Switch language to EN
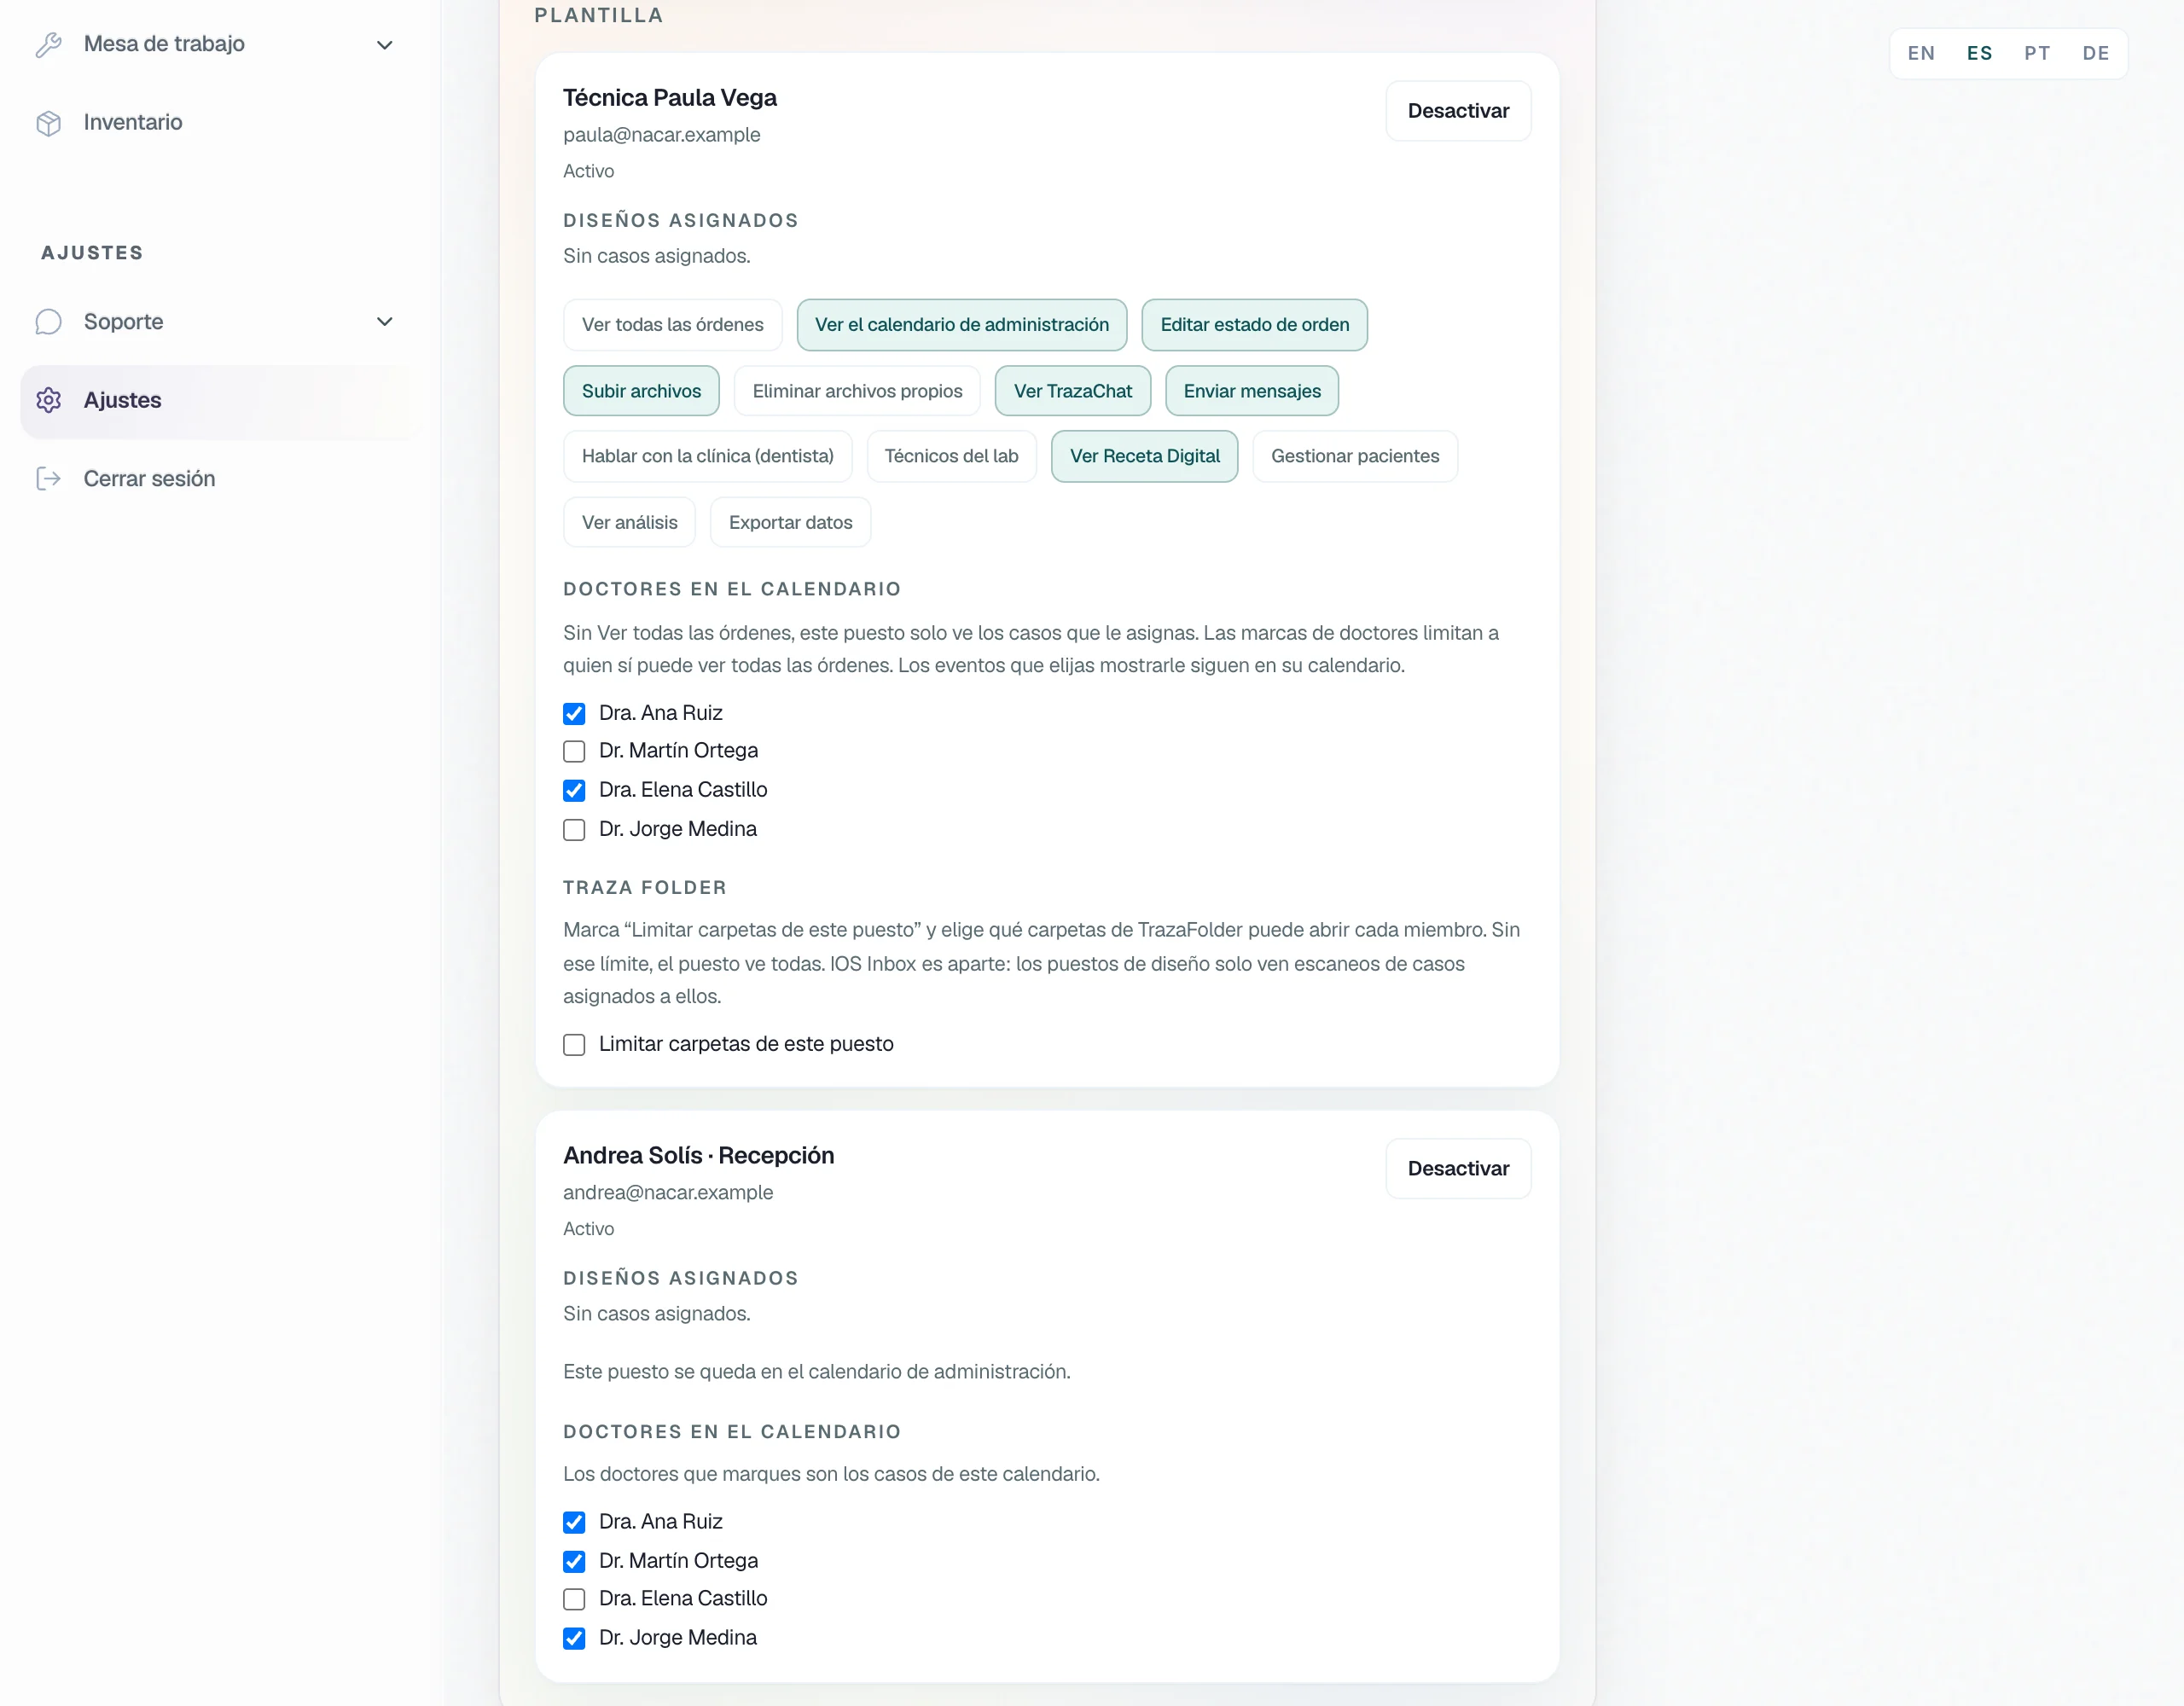 pos(1921,54)
